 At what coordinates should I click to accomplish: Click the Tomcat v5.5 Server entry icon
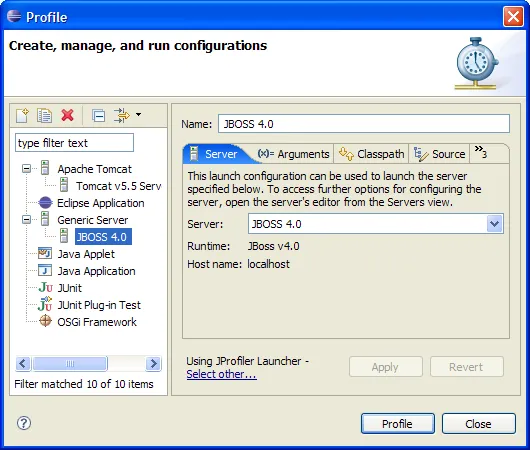coord(64,185)
